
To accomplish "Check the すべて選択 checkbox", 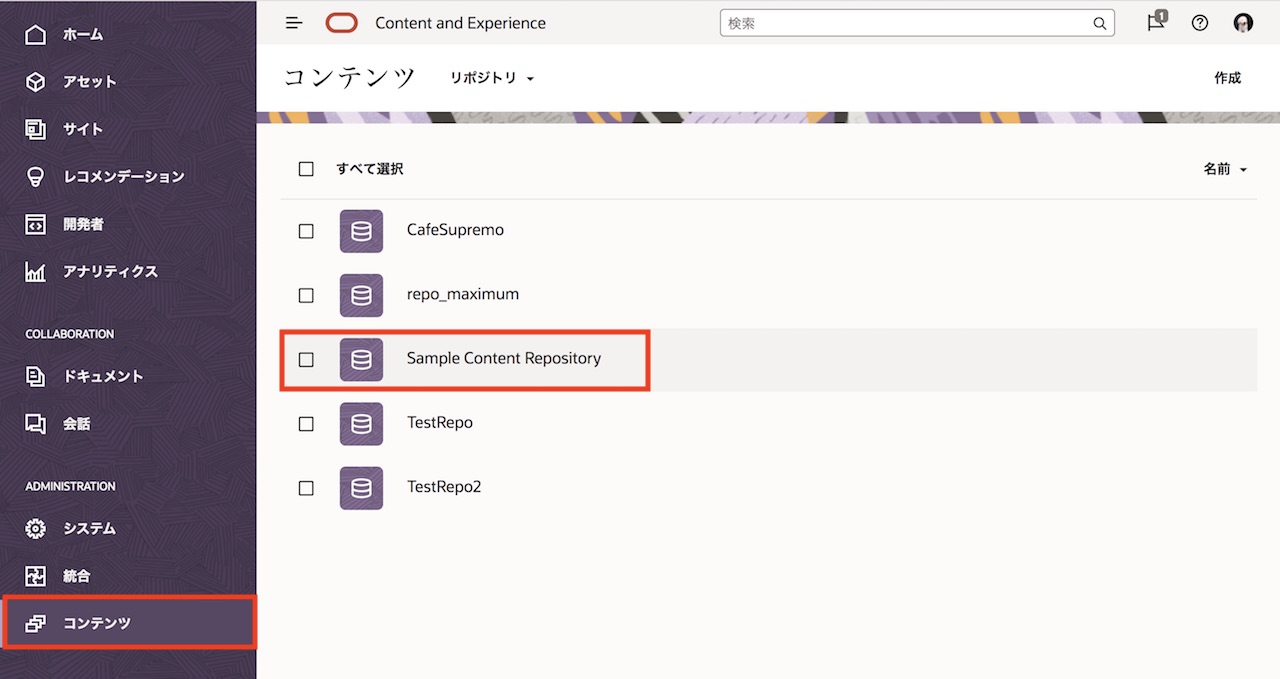I will [x=306, y=169].
